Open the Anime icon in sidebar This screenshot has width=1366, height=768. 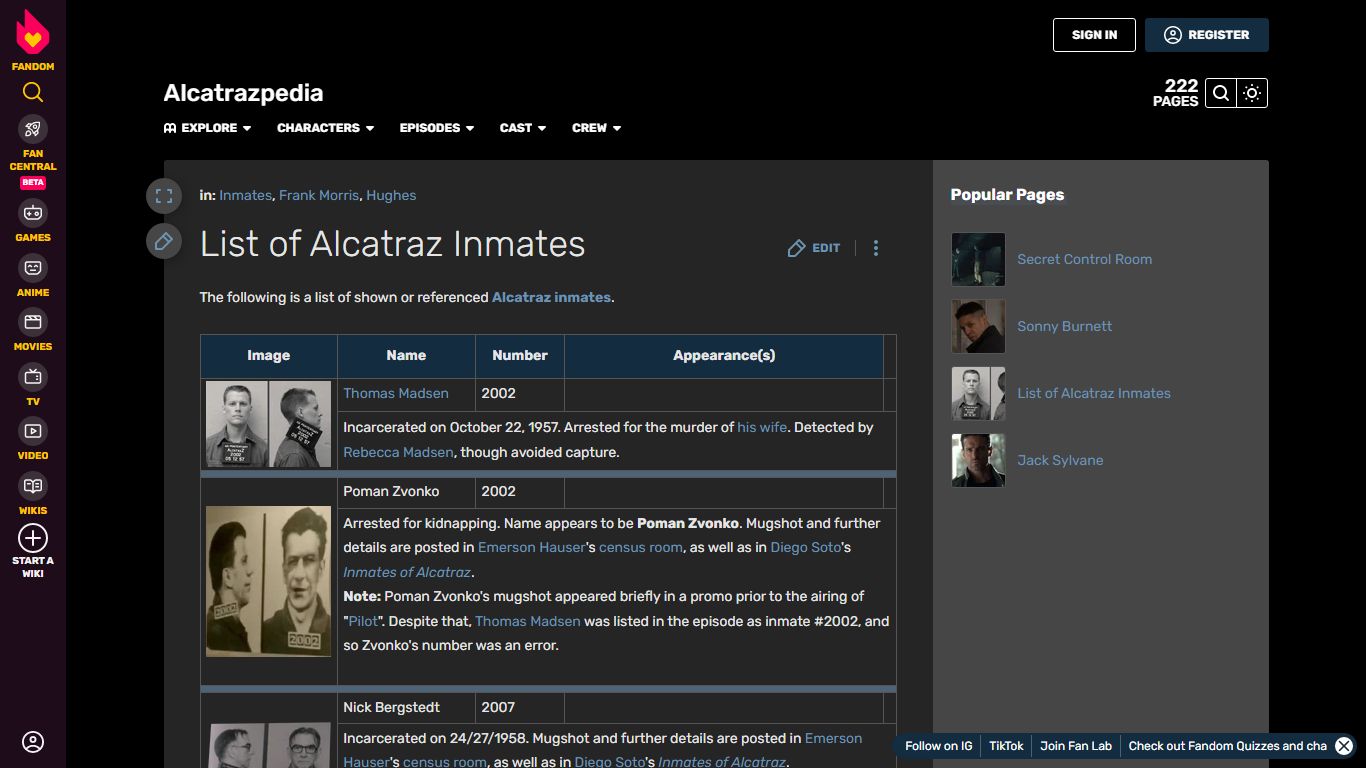(33, 268)
